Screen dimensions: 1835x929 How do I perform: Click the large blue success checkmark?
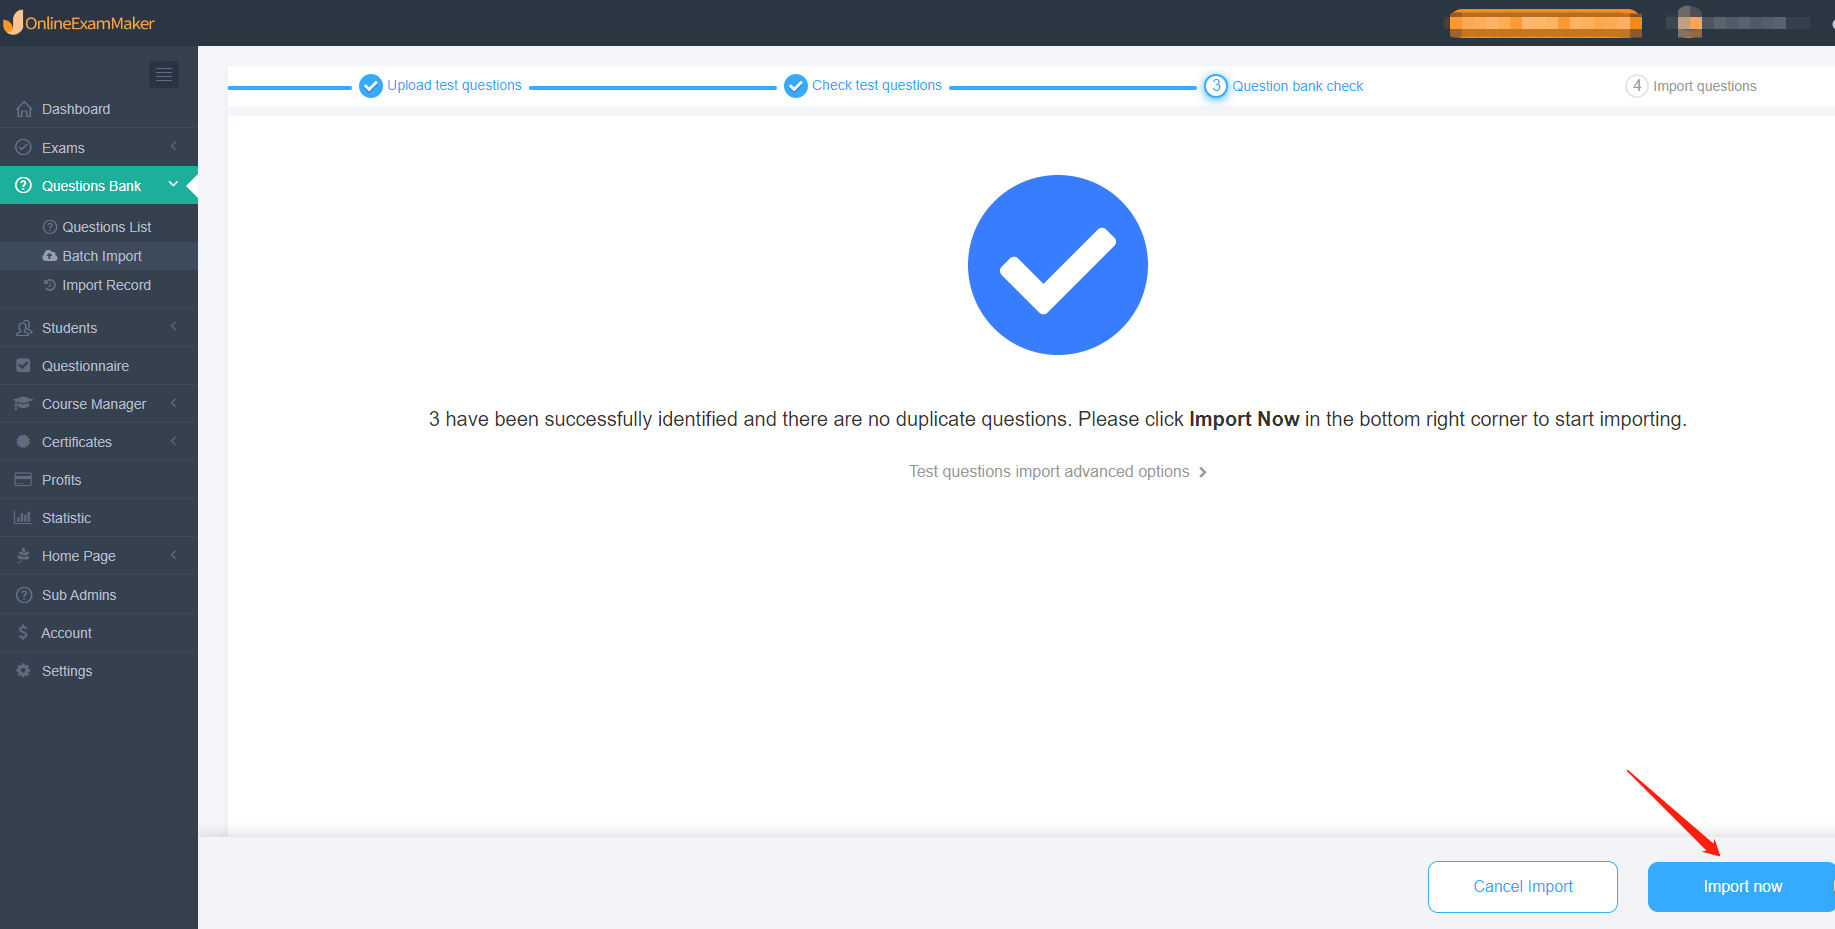tap(1058, 265)
